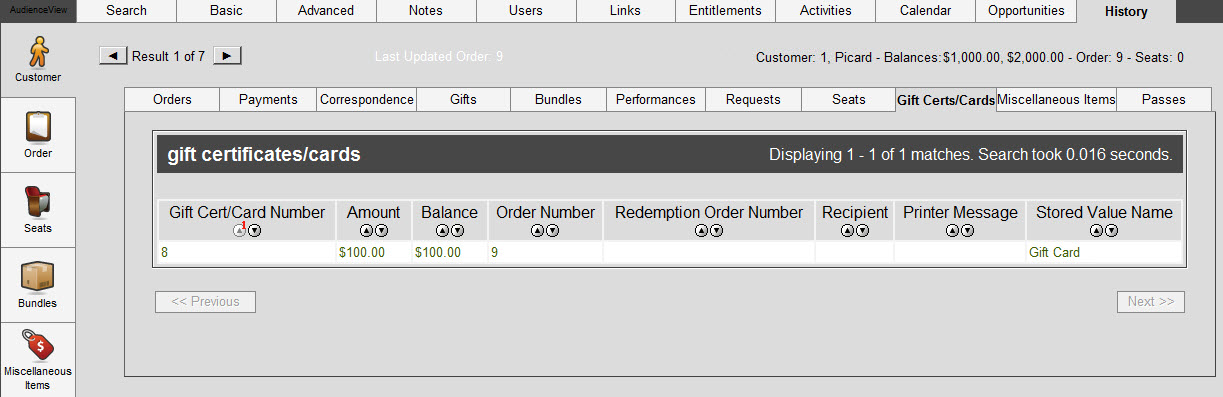Click the Next >> button
The height and width of the screenshot is (397, 1223).
click(1151, 301)
